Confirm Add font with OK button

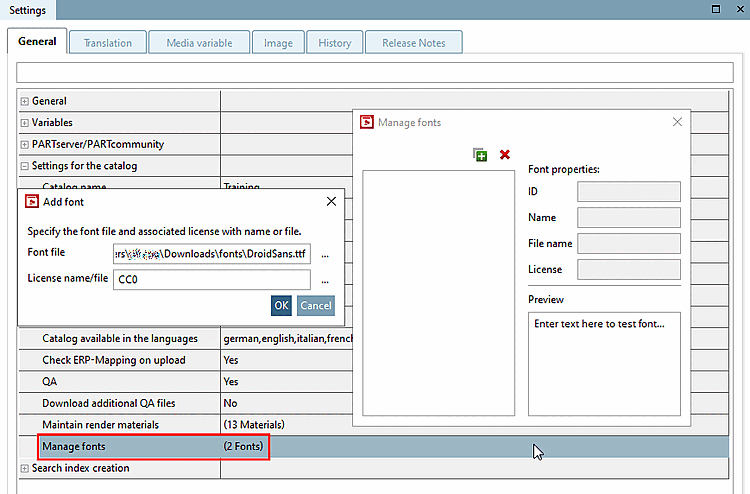[281, 306]
